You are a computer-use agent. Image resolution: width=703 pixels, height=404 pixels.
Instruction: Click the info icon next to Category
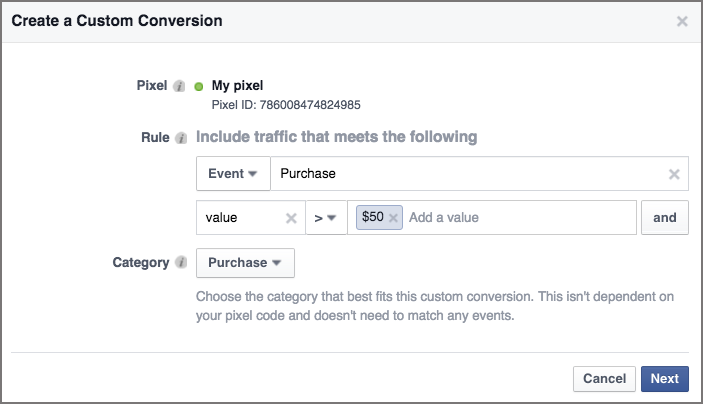[181, 263]
